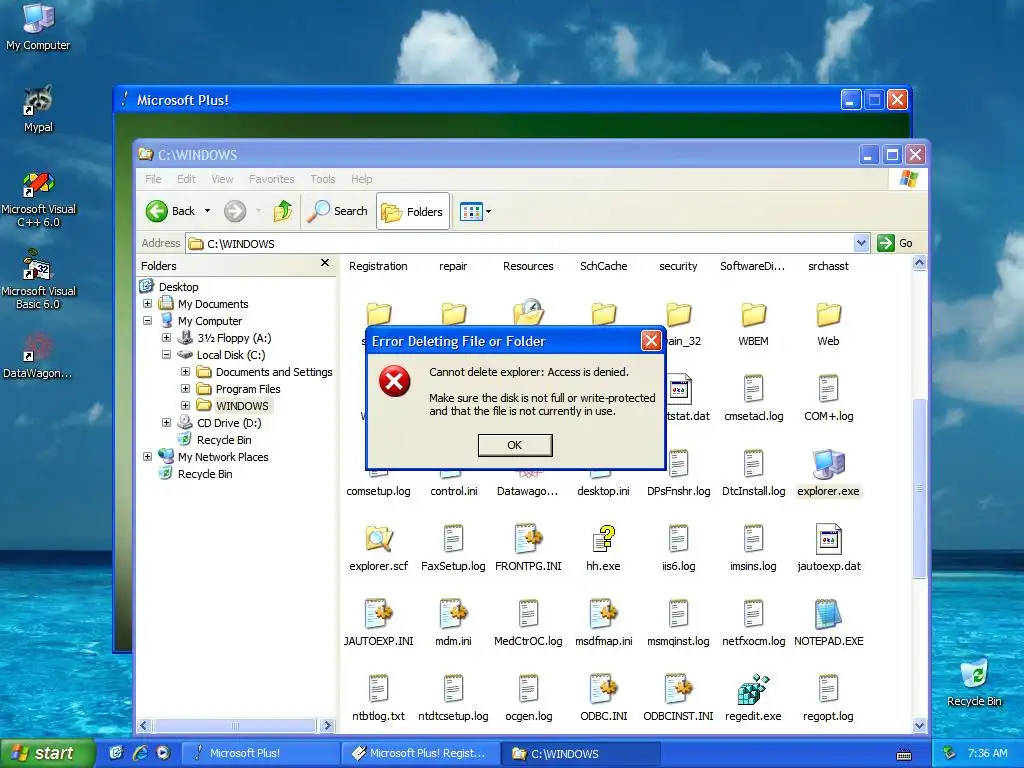This screenshot has width=1024, height=768.
Task: Select the mdm.ini file icon
Action: pyautogui.click(x=453, y=615)
